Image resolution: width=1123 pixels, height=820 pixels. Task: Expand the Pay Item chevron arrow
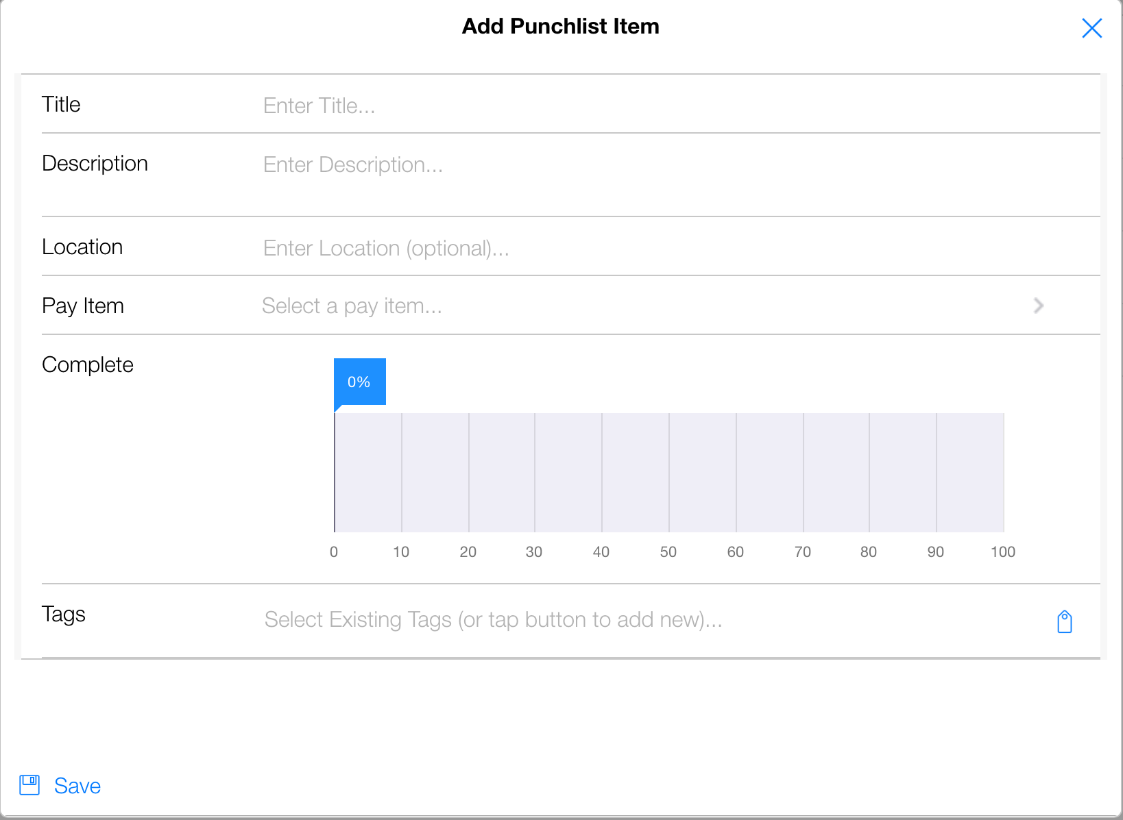pyautogui.click(x=1039, y=306)
